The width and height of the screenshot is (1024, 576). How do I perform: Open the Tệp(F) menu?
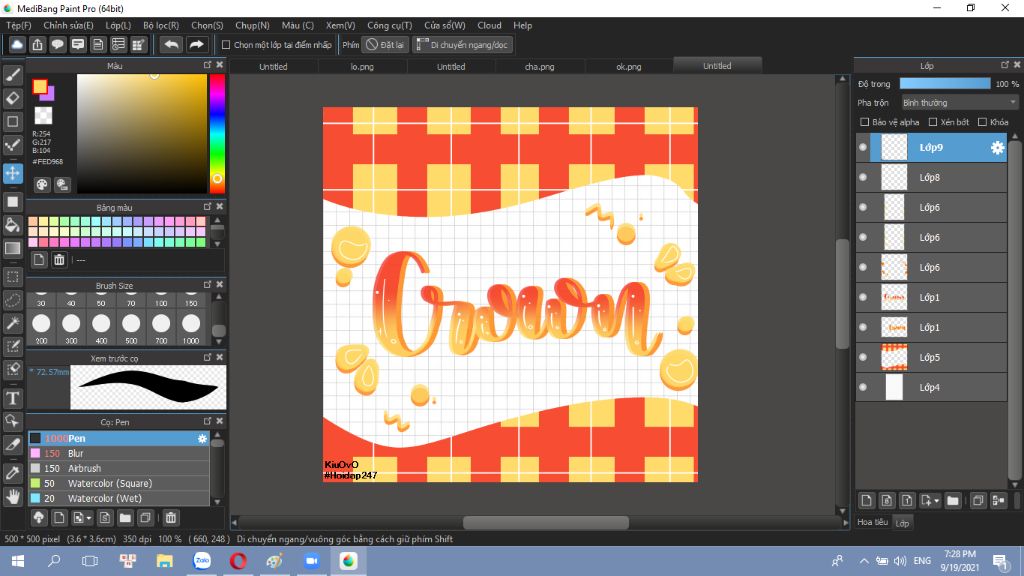click(x=18, y=25)
